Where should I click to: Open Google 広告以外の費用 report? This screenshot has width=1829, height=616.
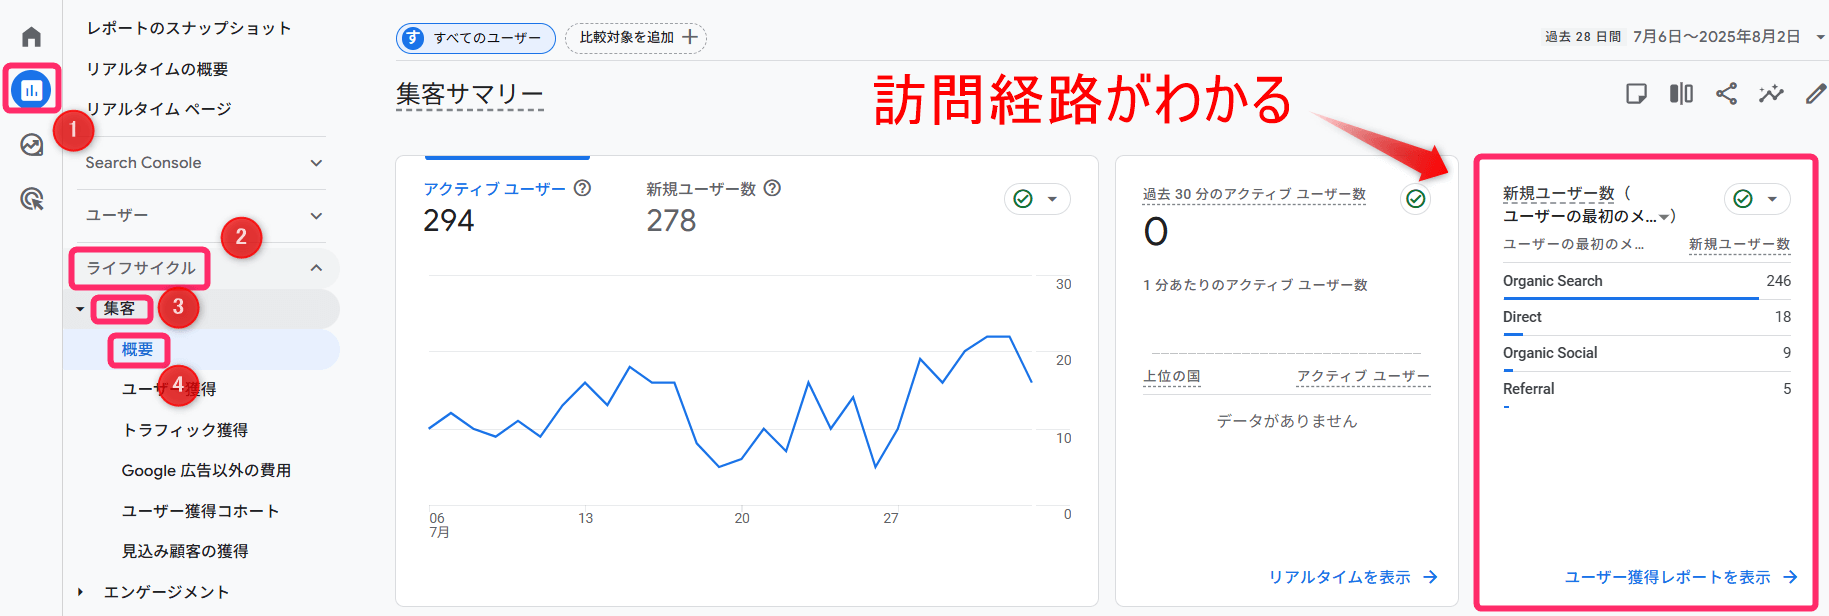[206, 470]
